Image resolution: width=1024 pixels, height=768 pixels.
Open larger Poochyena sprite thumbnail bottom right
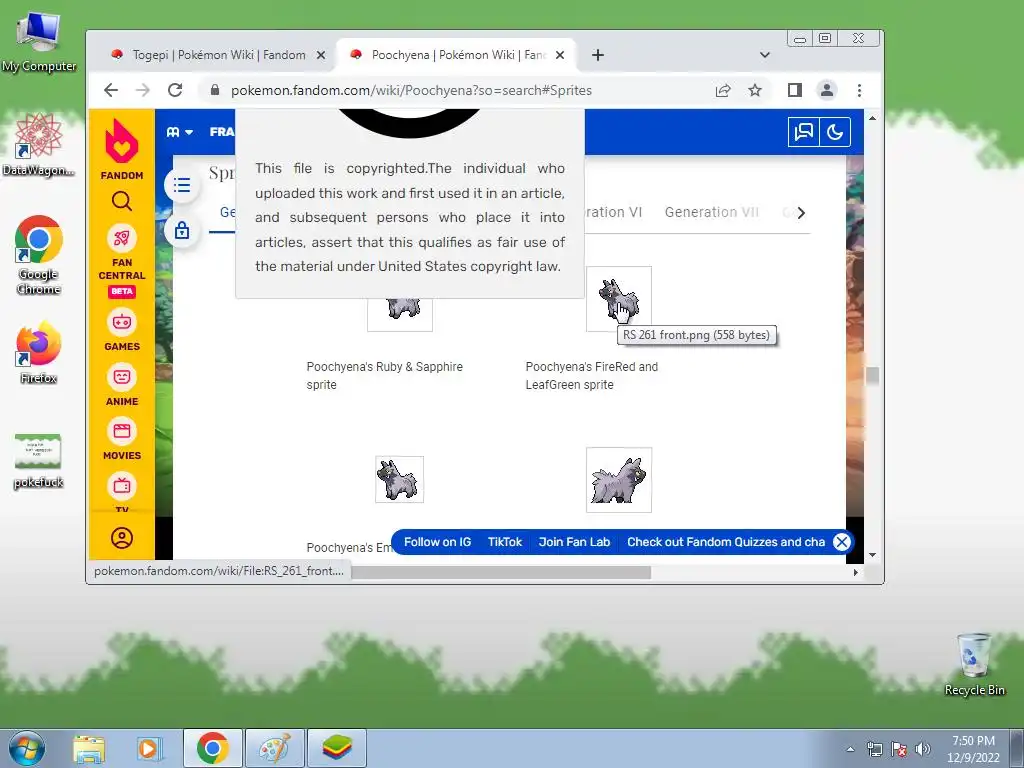click(618, 480)
